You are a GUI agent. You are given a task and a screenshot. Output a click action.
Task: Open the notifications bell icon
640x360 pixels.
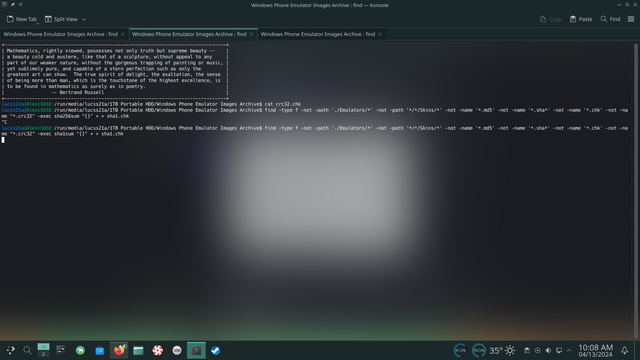tap(624, 350)
